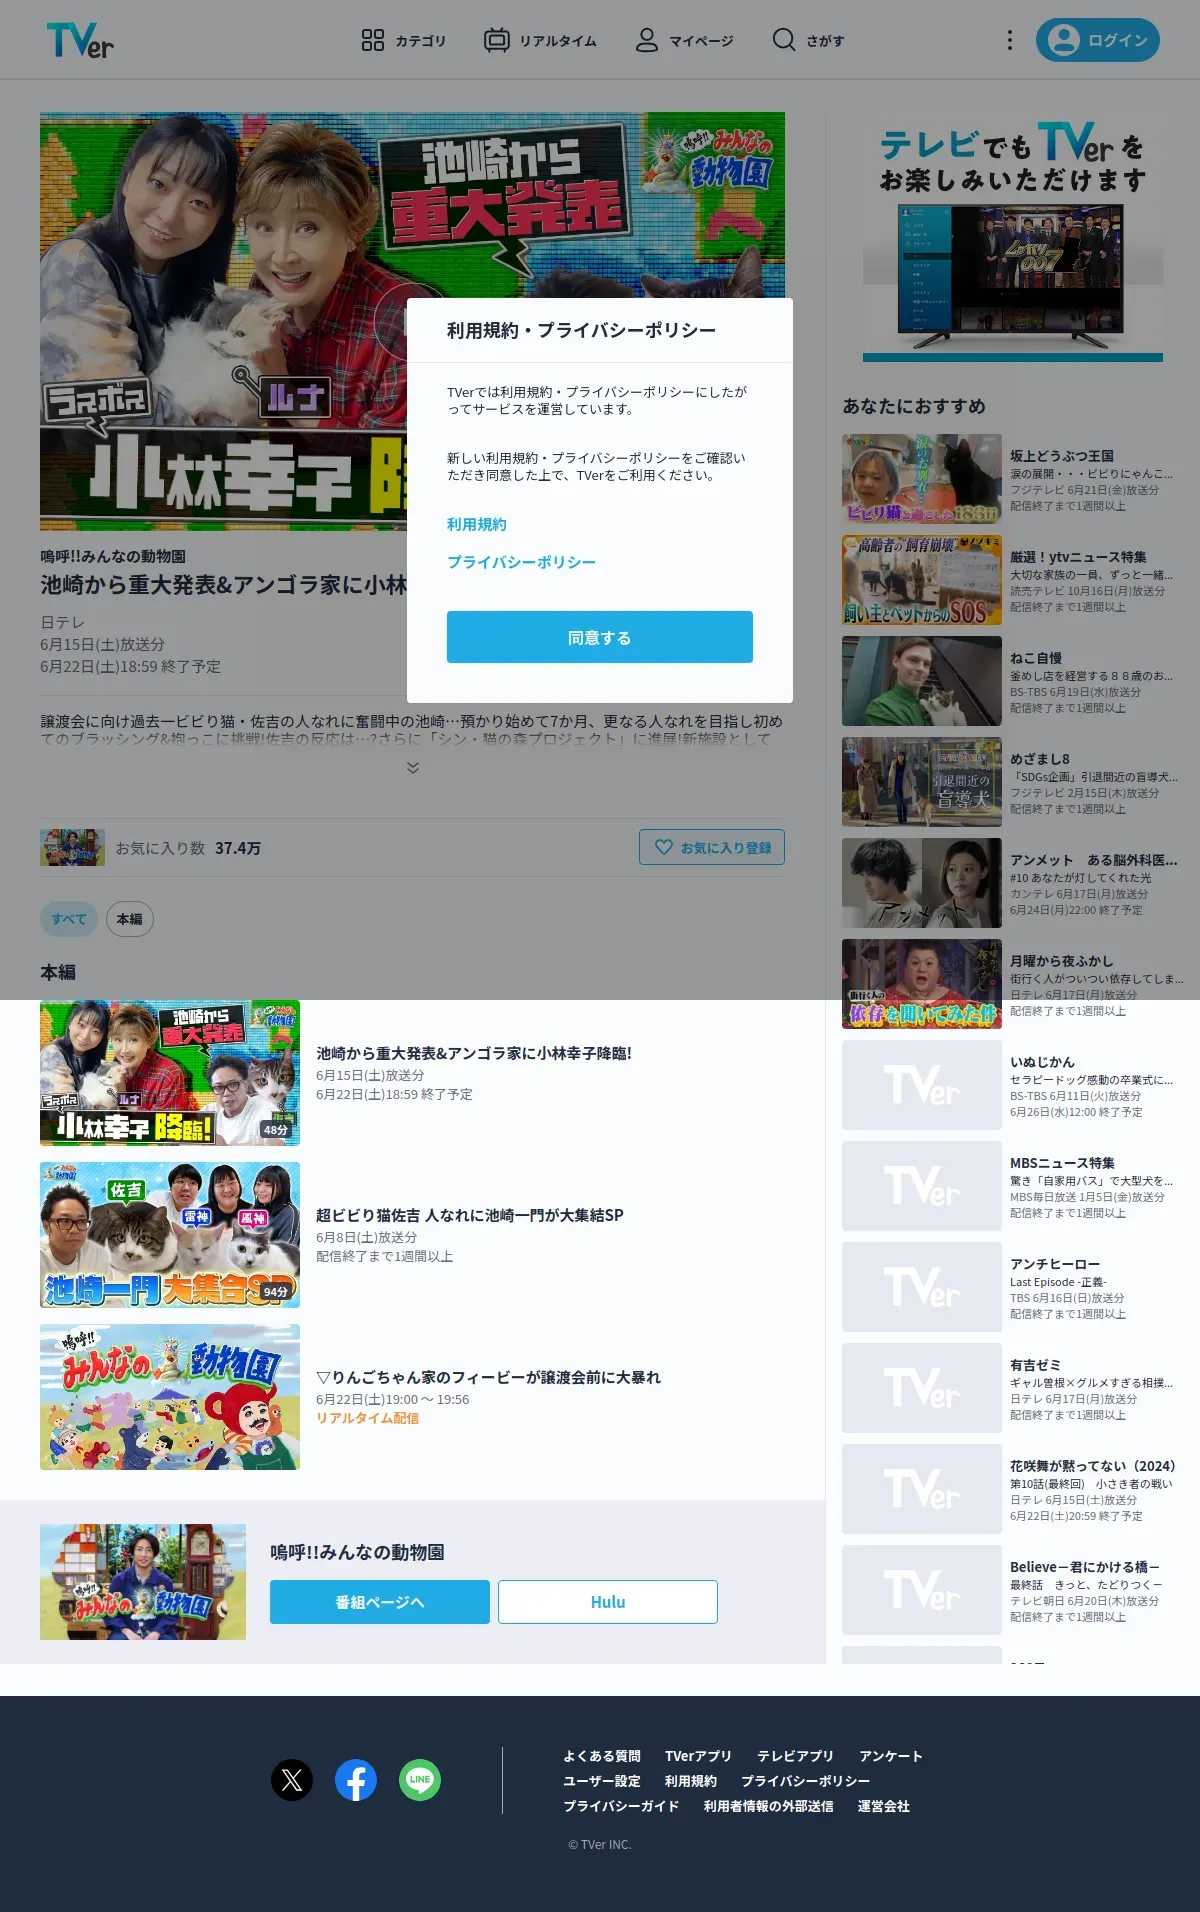Open the 小林幸子降臨 episode thumbnail

pyautogui.click(x=170, y=1073)
